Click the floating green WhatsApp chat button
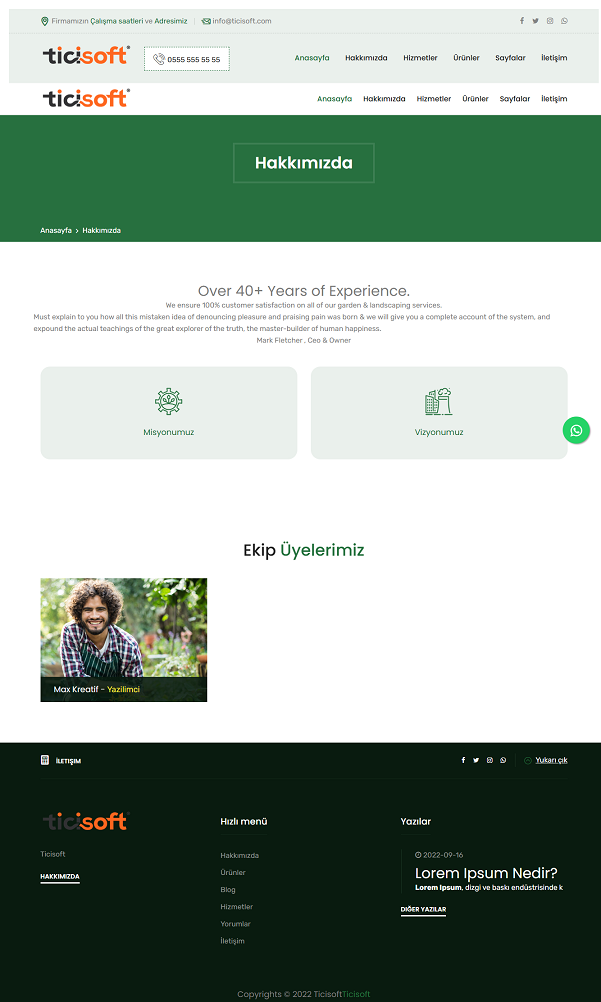This screenshot has width=601, height=1002. click(x=576, y=430)
